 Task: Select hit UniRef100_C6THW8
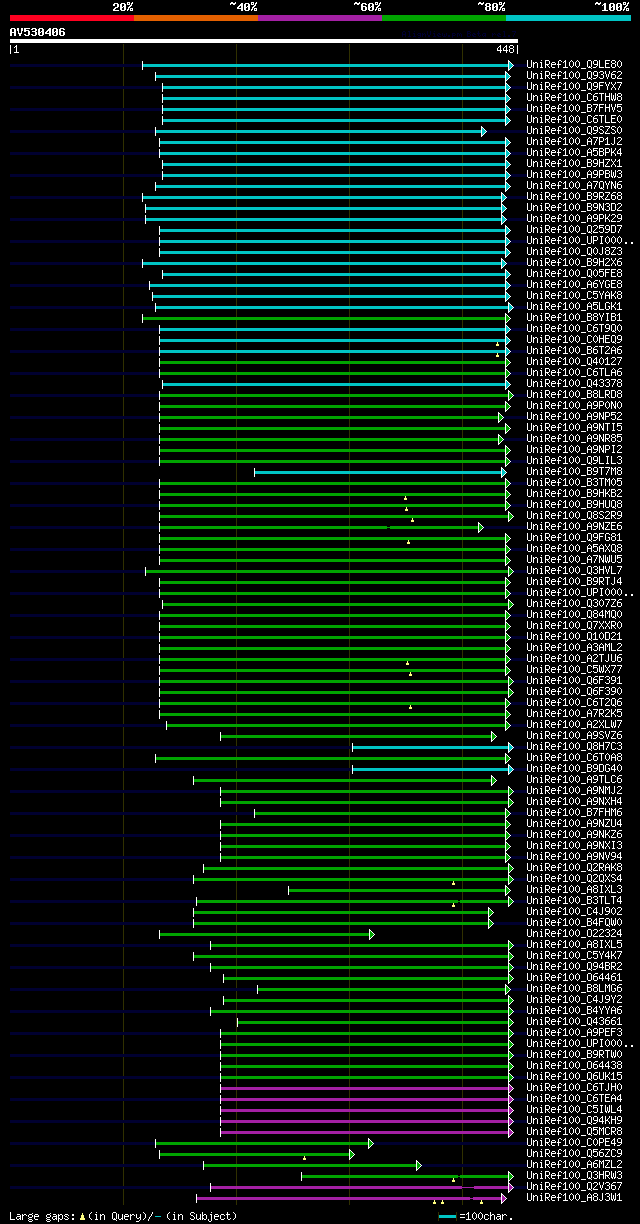(574, 98)
